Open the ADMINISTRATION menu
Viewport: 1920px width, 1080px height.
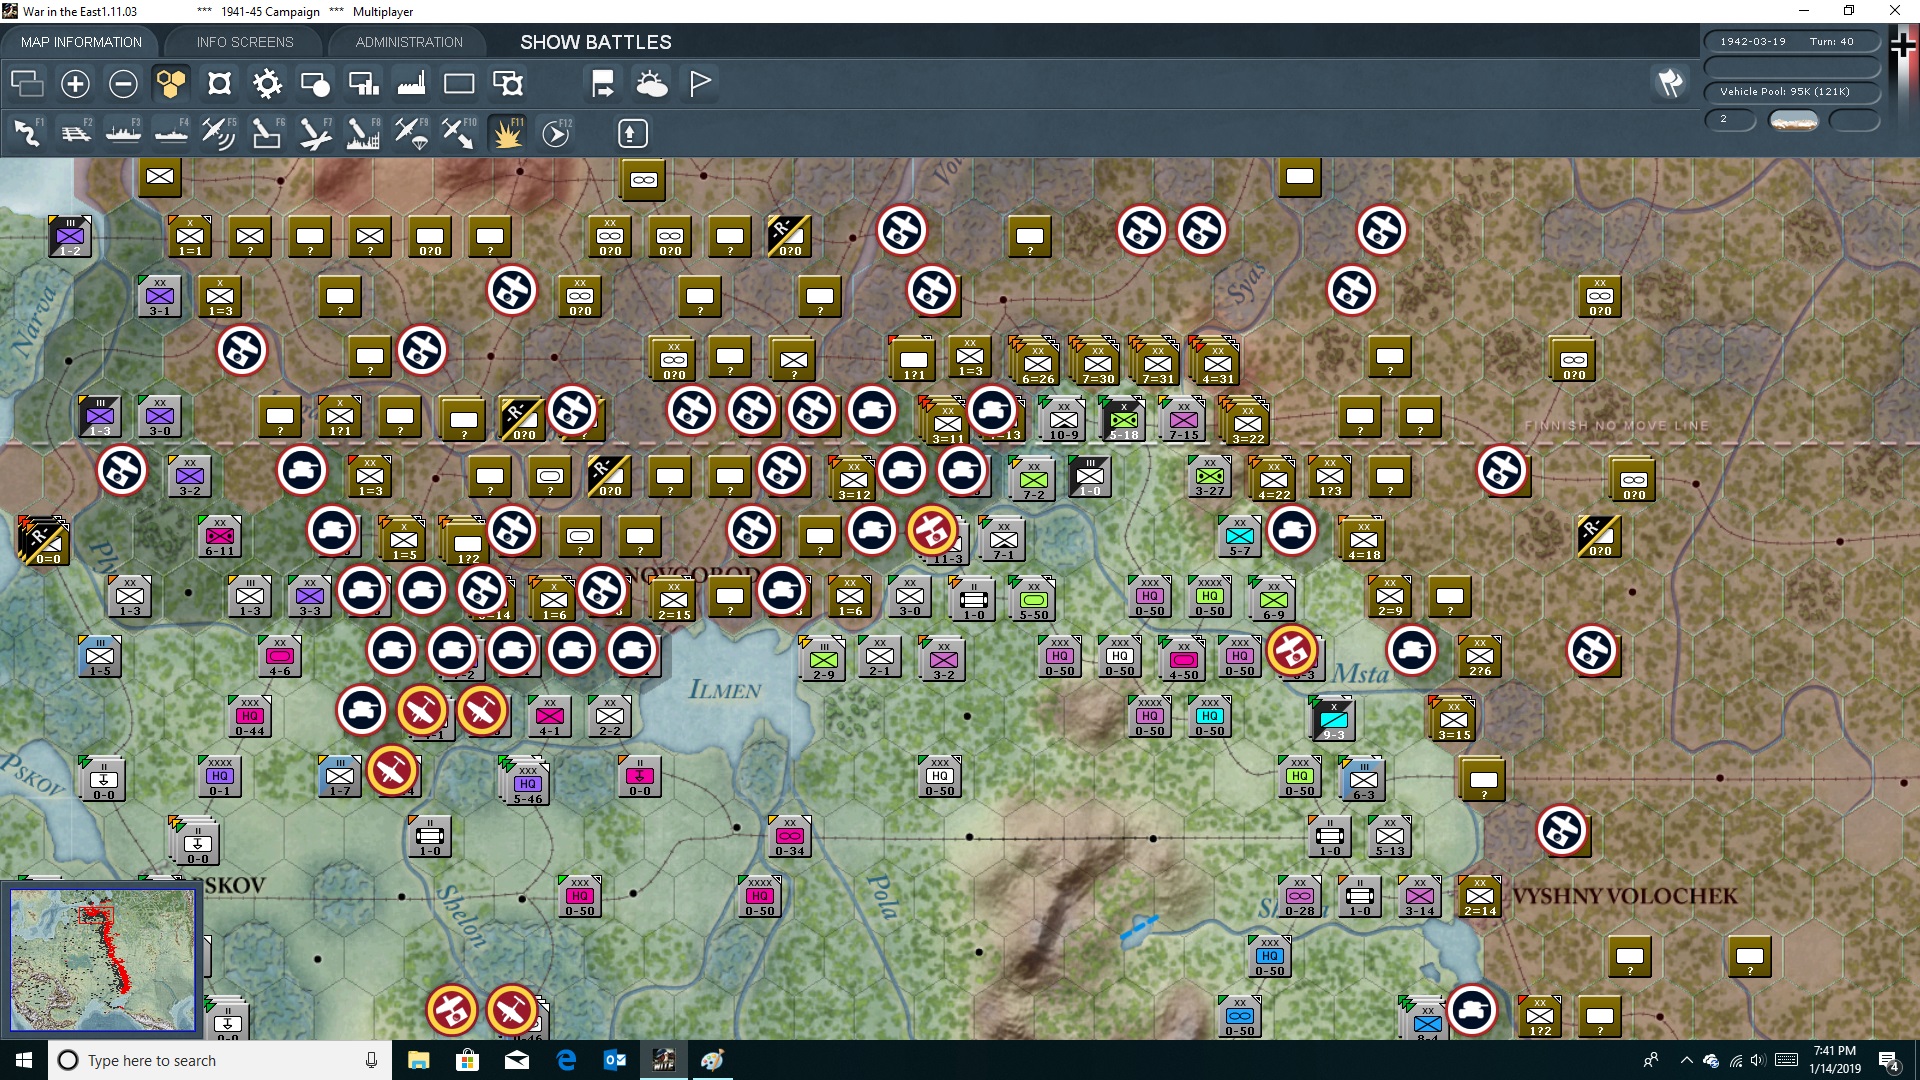[x=407, y=42]
